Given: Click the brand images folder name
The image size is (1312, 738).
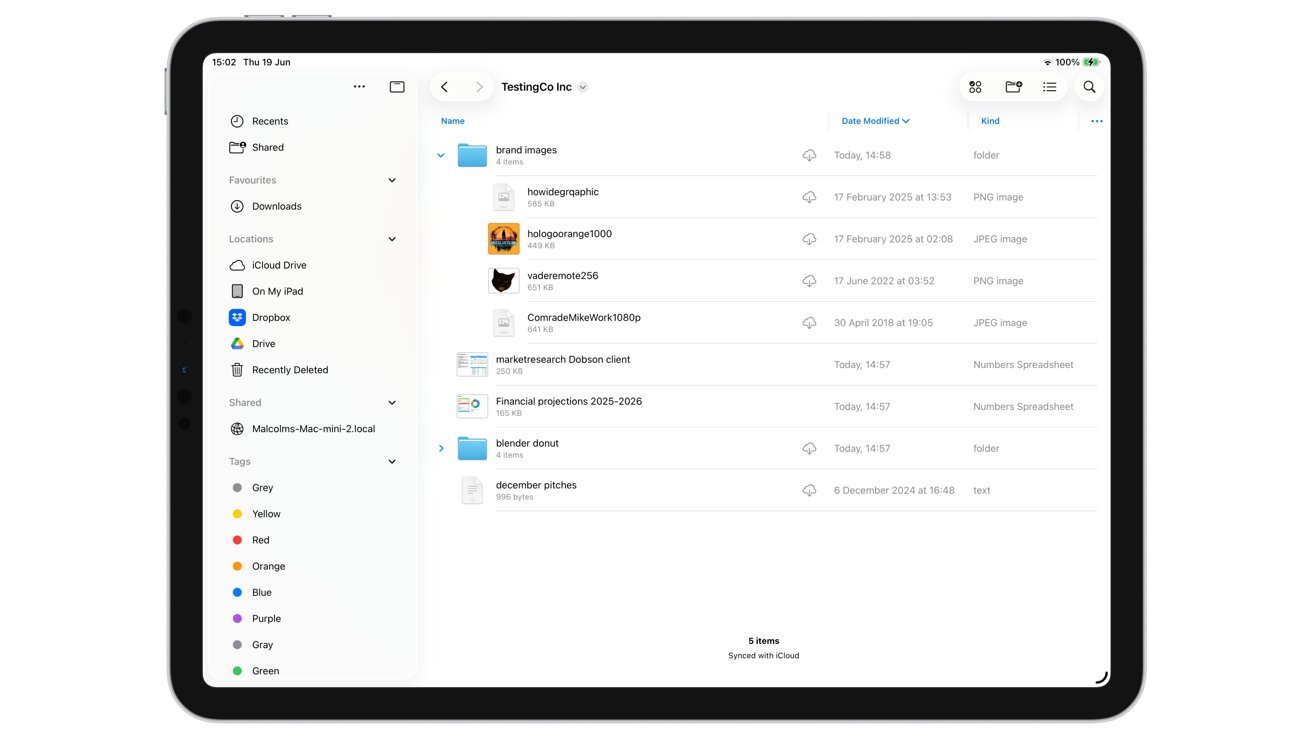Looking at the screenshot, I should click(x=526, y=150).
